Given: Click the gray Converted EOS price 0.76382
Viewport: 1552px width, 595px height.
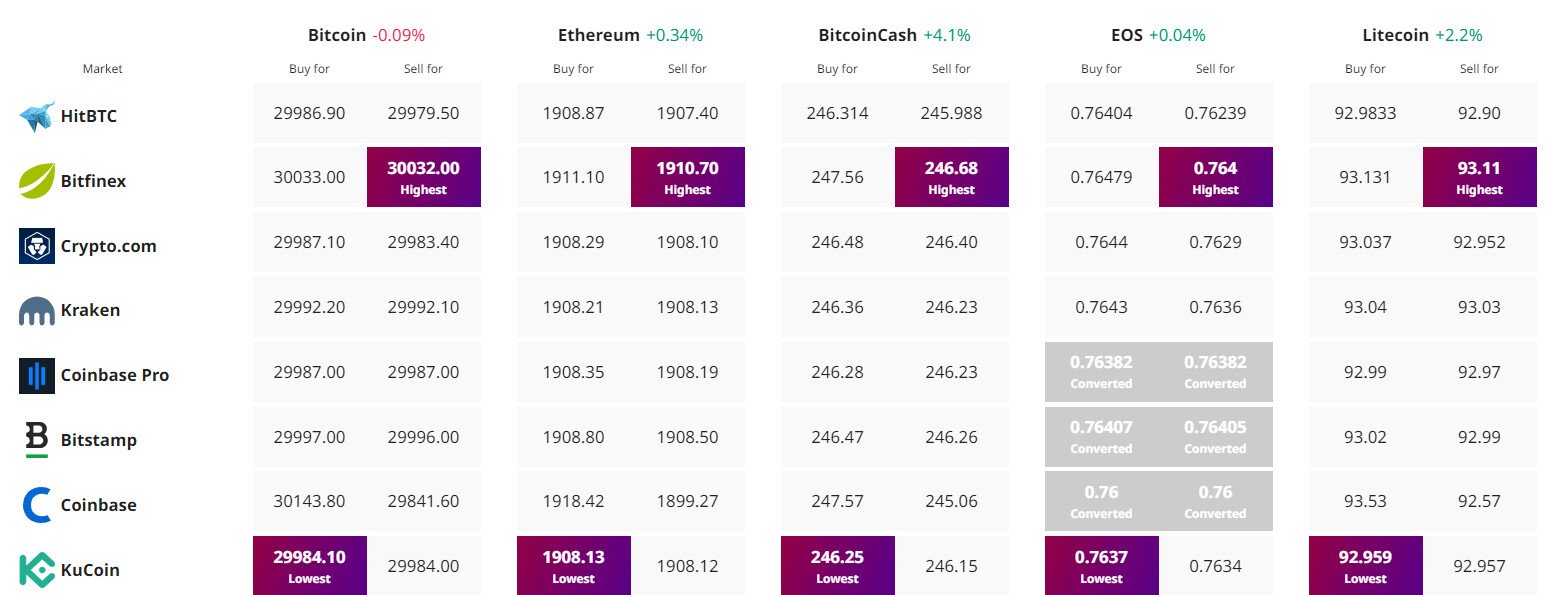Looking at the screenshot, I should (x=1101, y=371).
